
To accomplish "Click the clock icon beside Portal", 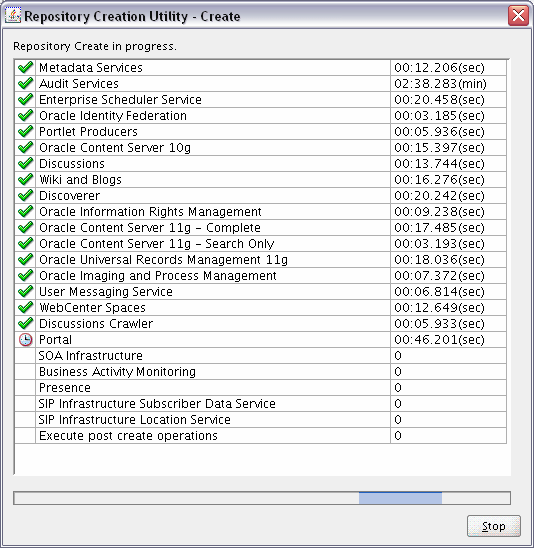I will pos(26,339).
